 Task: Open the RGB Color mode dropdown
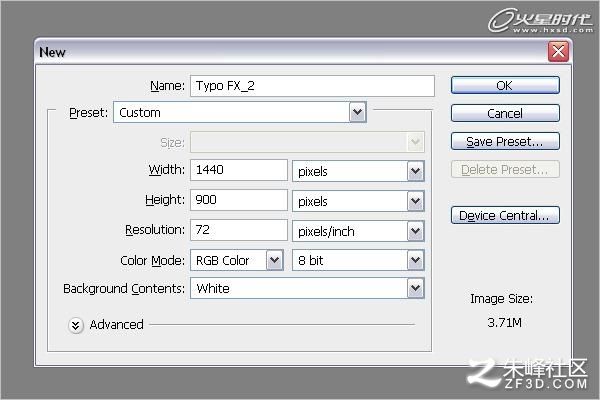tap(237, 260)
